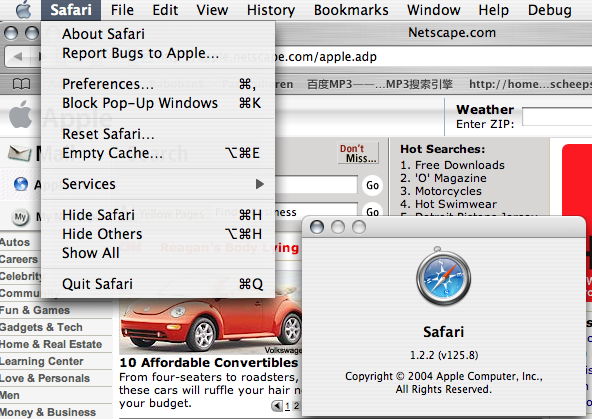592x419 pixels.
Task: Open Learning Center channel
Action: tap(42, 361)
